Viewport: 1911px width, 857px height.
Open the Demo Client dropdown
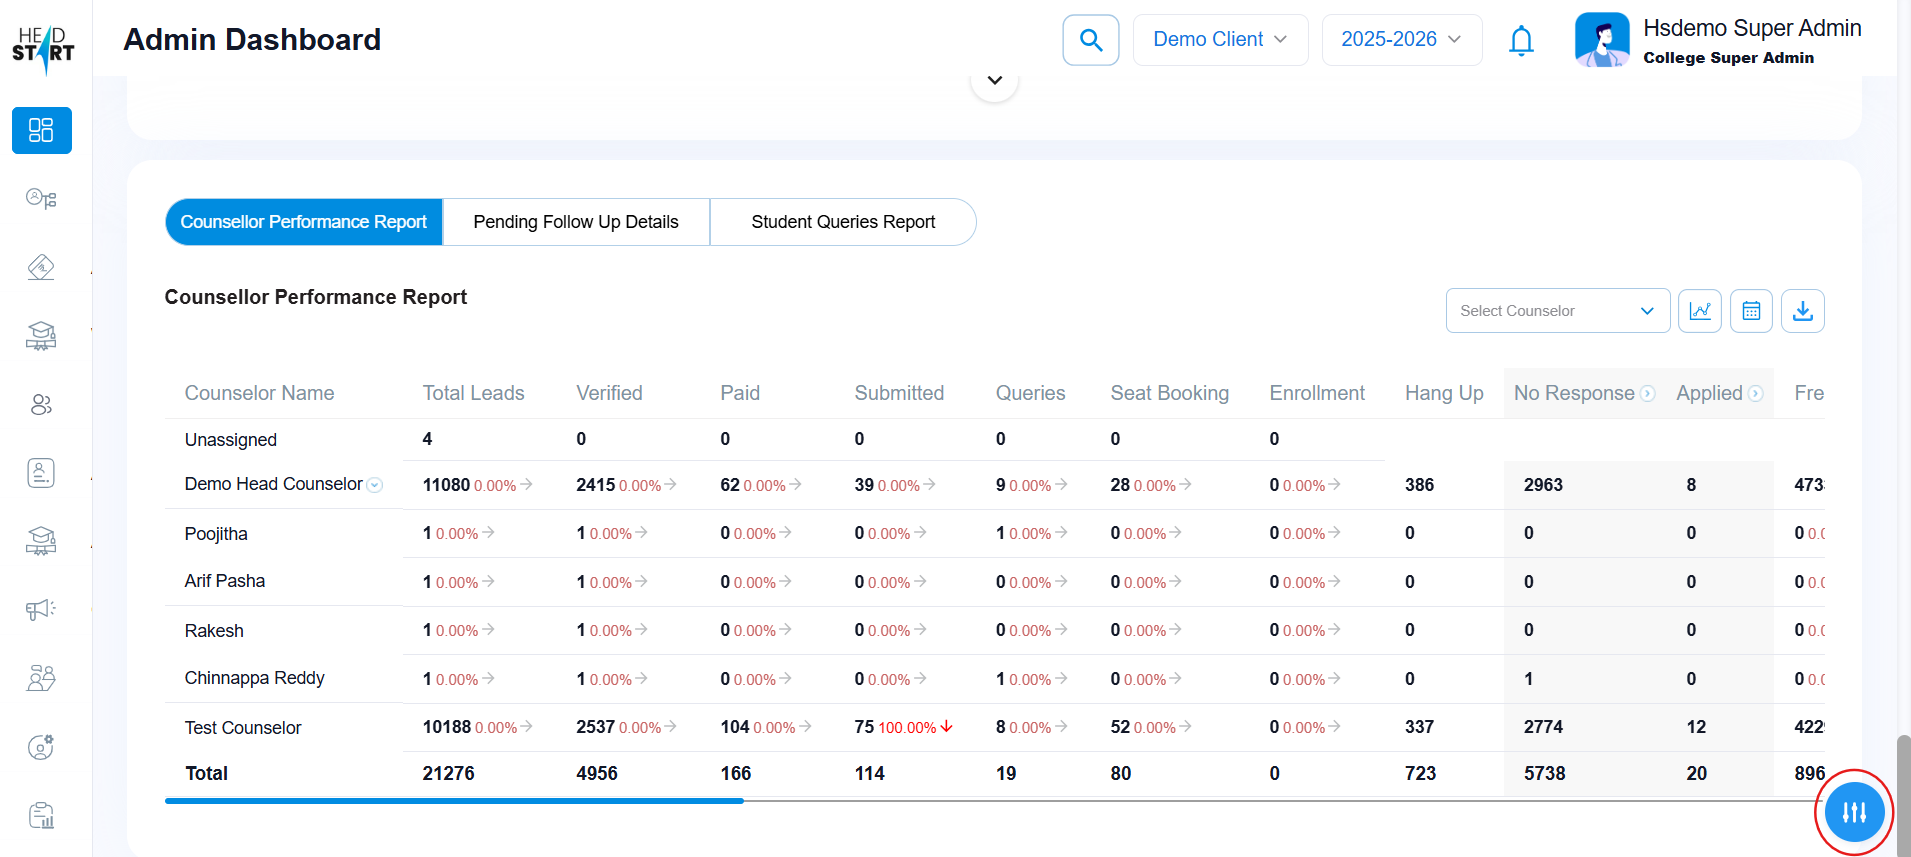[1219, 40]
